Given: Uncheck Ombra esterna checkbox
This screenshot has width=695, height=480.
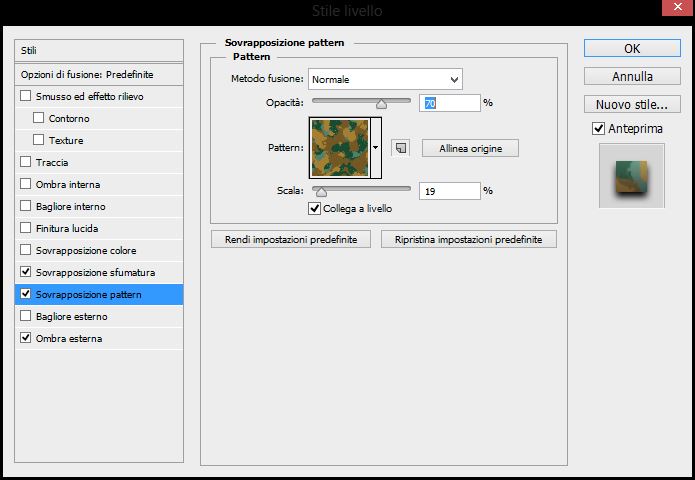Looking at the screenshot, I should click(x=26, y=338).
